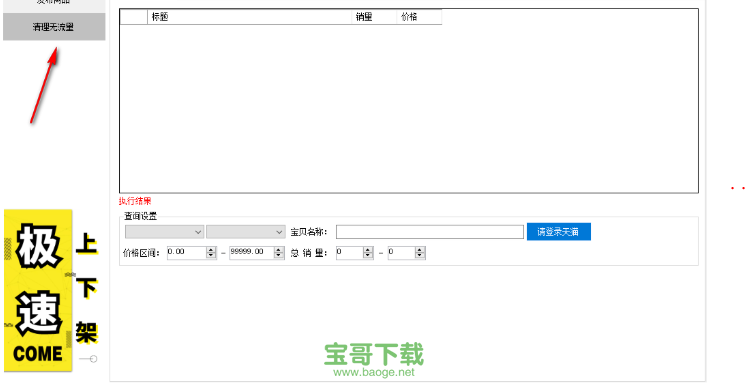749x384 pixels.
Task: Decrease the 99999.00 price with down arrow
Action: 279,256
